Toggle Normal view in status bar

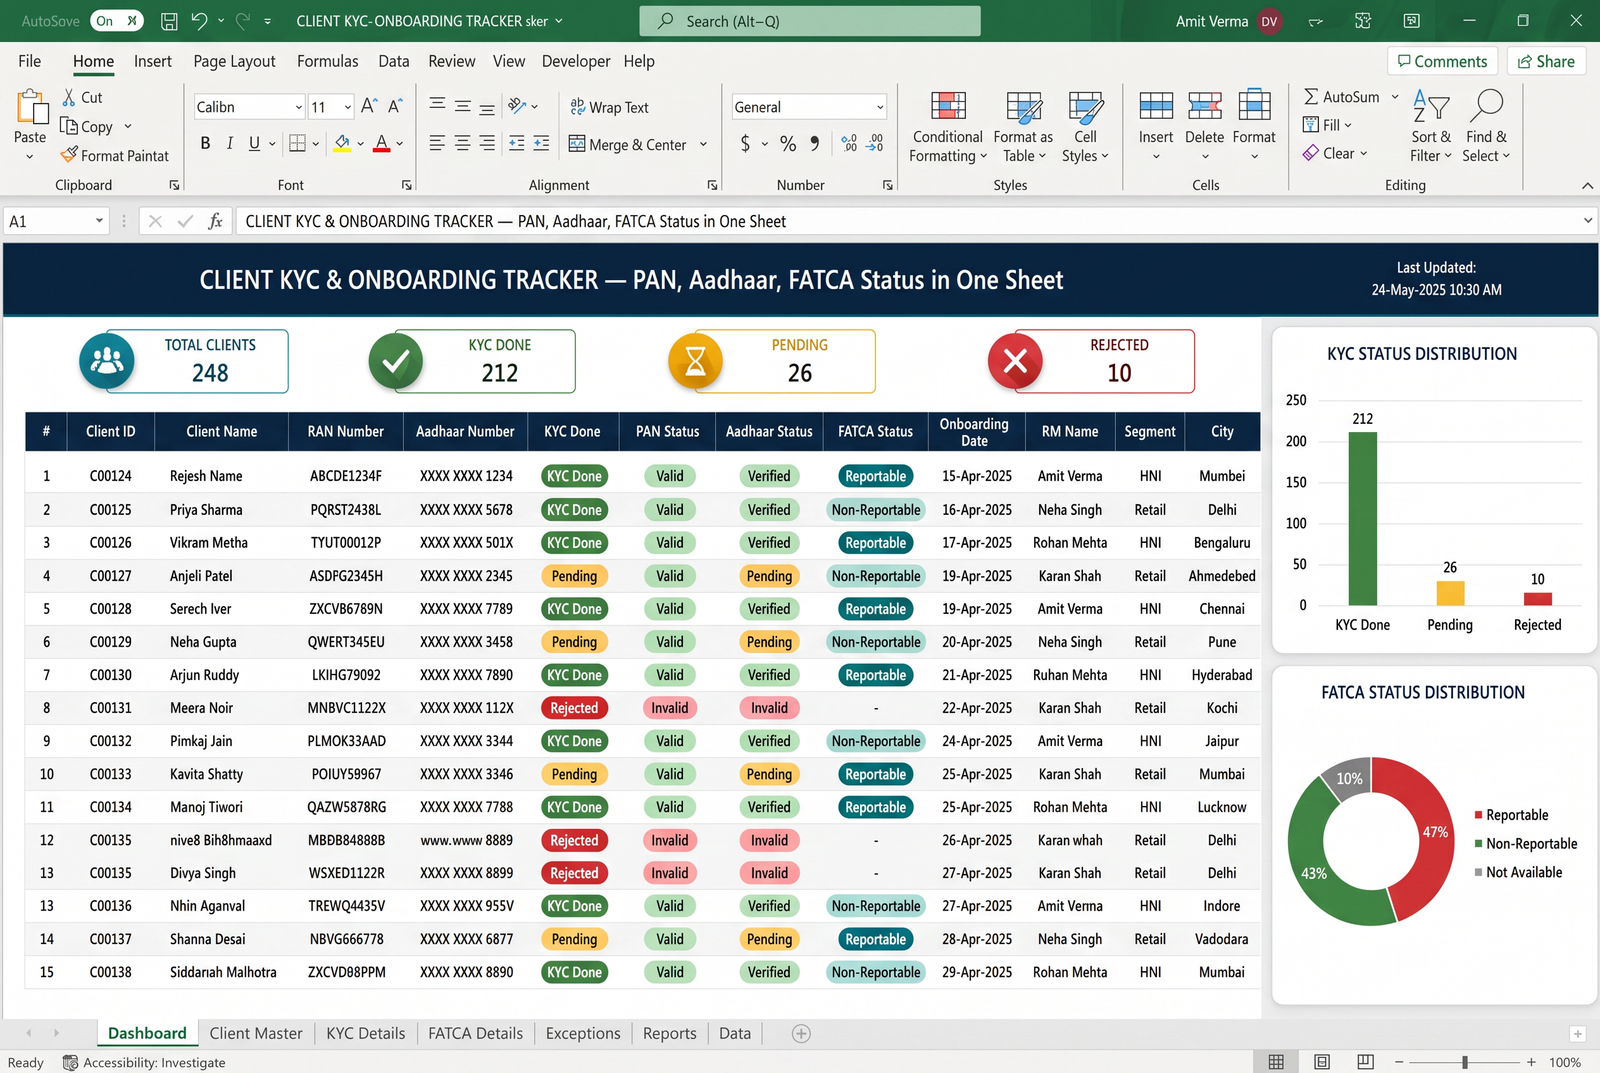click(1276, 1062)
